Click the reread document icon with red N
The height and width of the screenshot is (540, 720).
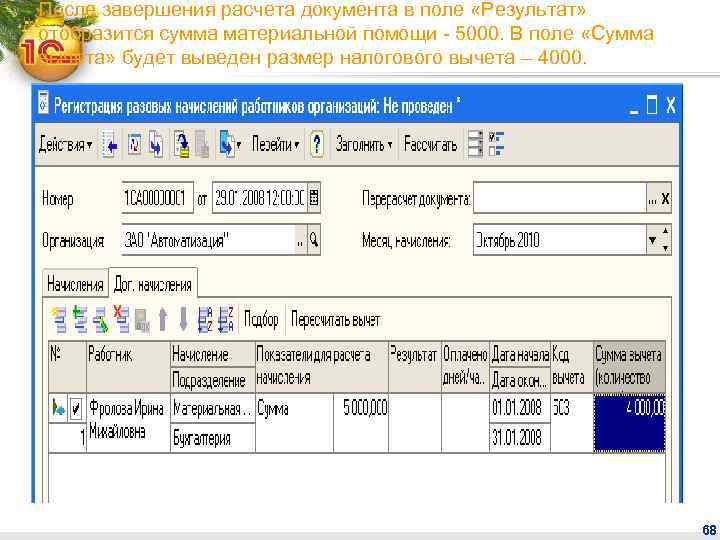coord(134,145)
